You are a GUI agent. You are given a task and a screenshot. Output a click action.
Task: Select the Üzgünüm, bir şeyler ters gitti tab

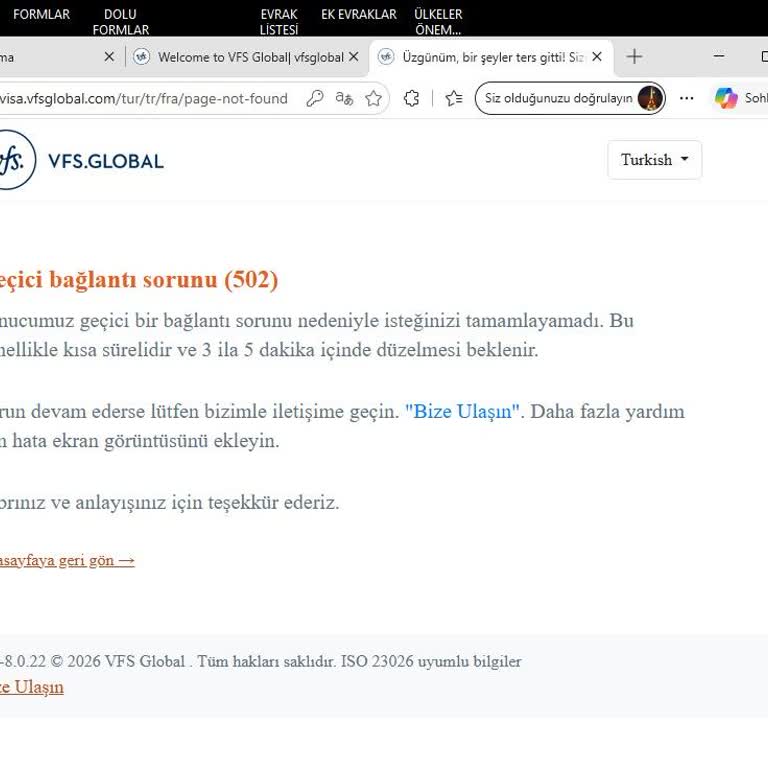[x=490, y=57]
